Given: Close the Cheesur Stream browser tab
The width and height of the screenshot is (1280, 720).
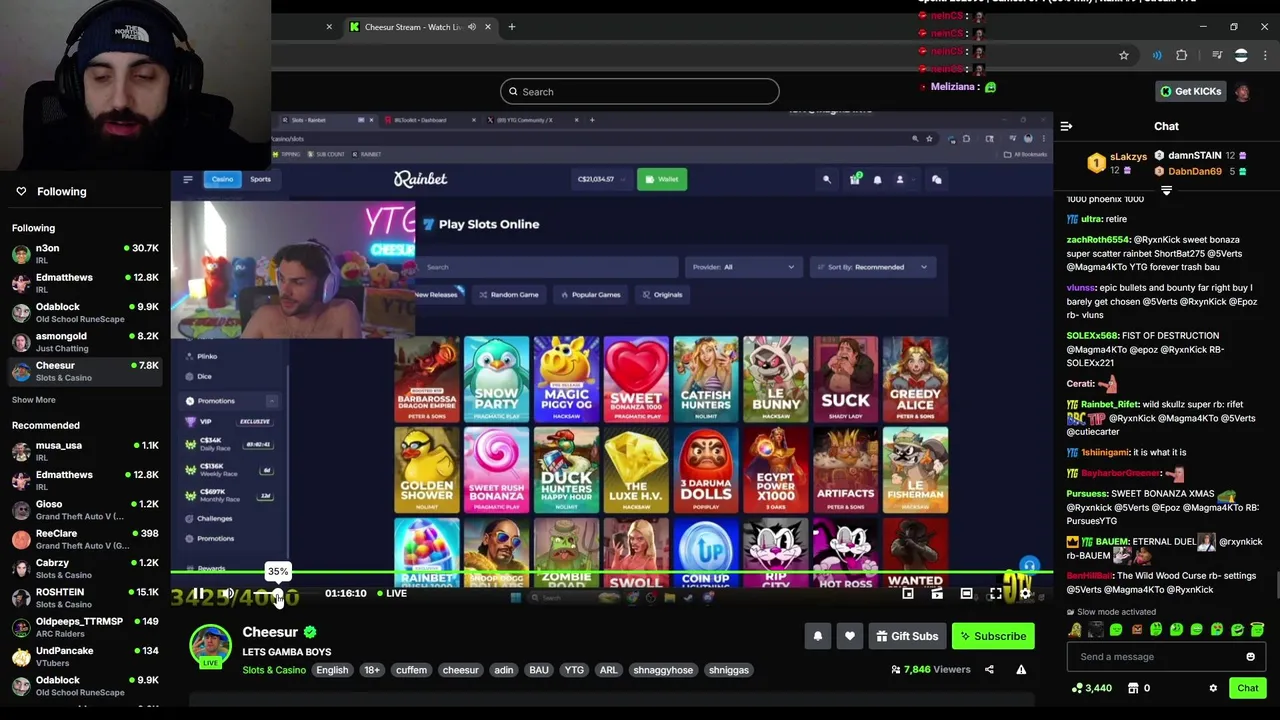Looking at the screenshot, I should click(x=488, y=27).
